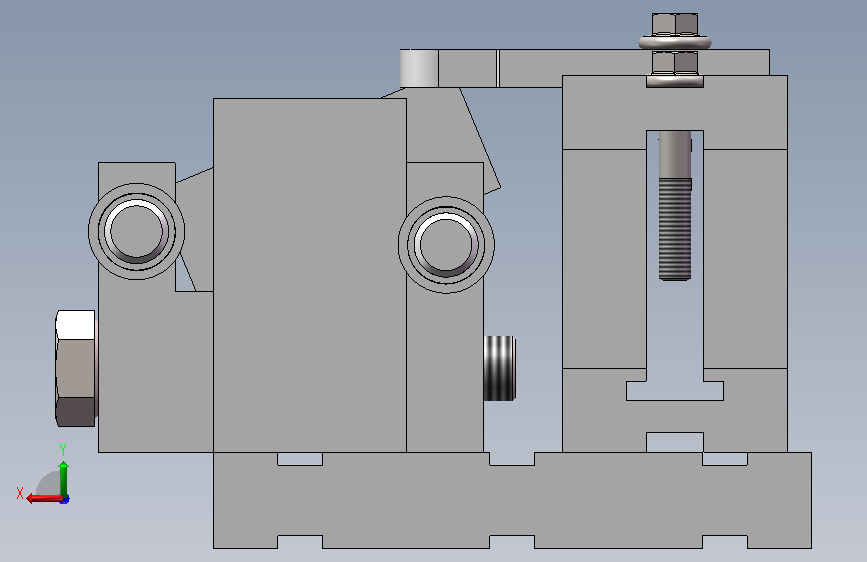Select the horizontal threaded screw end beside block
Screen dimensions: 867x562
[x=500, y=368]
